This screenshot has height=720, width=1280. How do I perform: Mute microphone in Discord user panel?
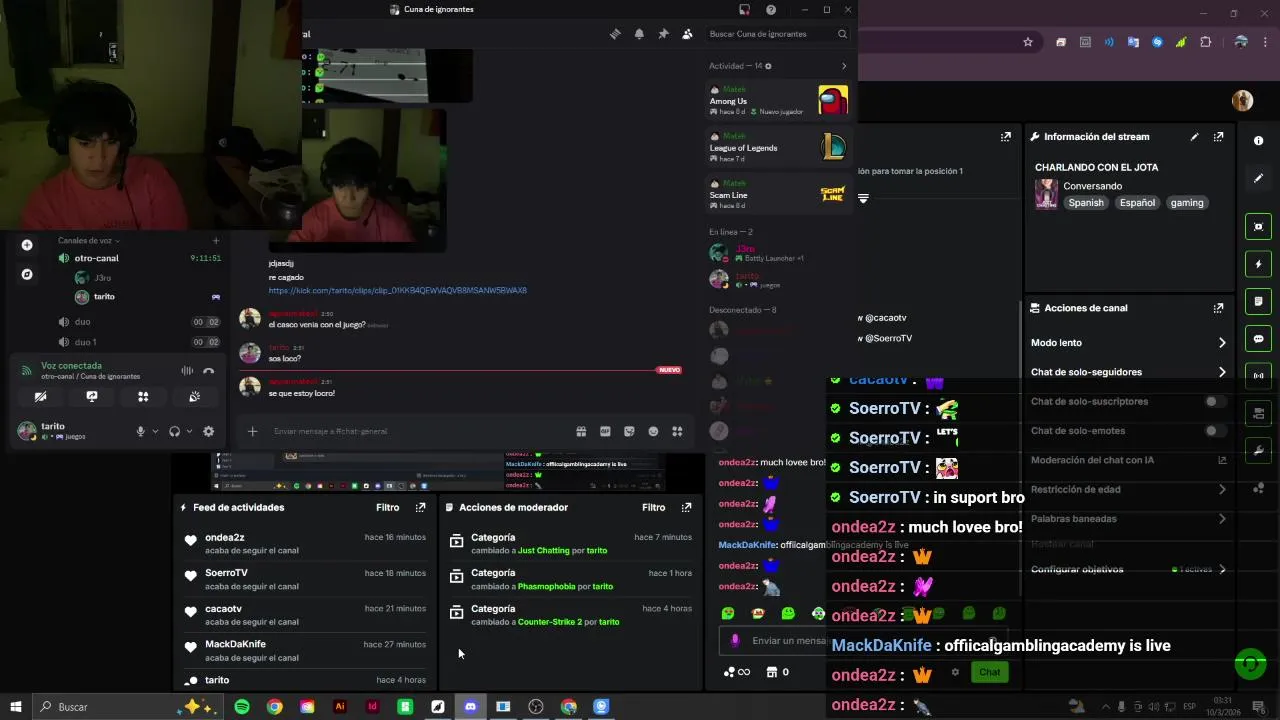(x=141, y=431)
